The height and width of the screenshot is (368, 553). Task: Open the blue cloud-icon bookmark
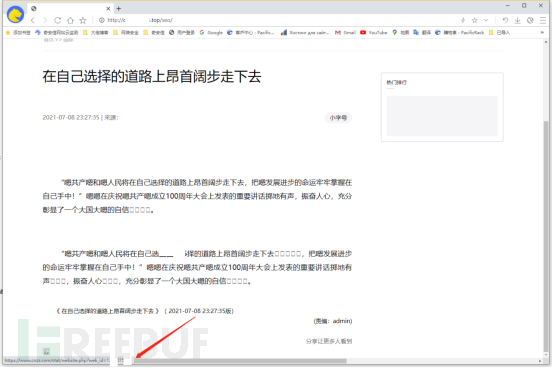pyautogui.click(x=56, y=32)
